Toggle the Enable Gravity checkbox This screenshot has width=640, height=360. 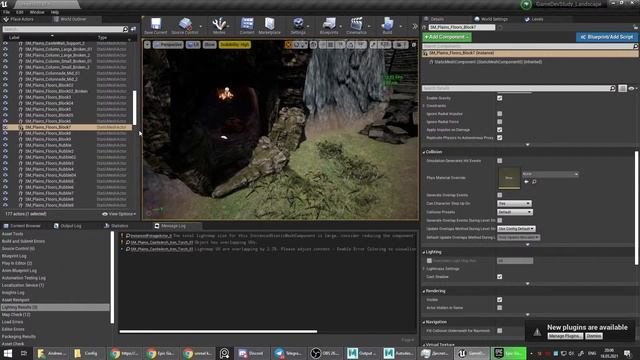tap(500, 98)
